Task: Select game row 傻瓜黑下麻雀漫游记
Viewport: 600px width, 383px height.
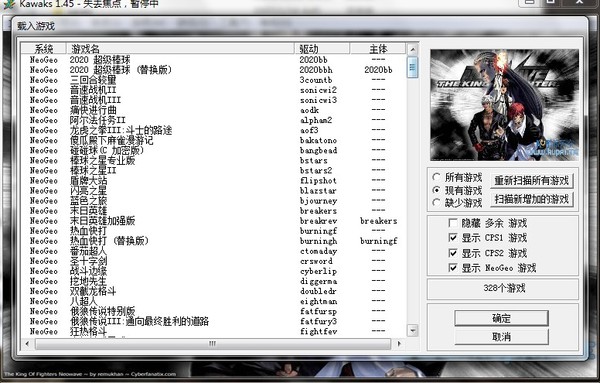Action: tap(213, 140)
